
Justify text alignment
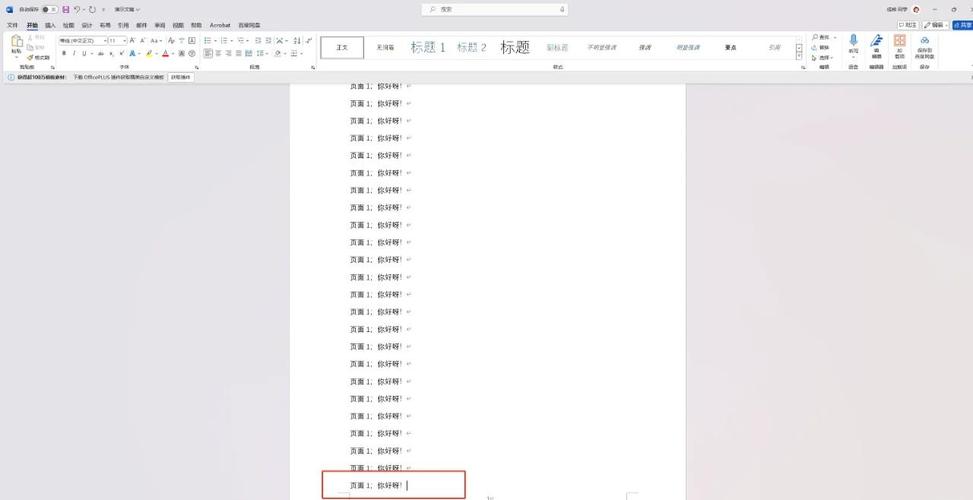238,54
